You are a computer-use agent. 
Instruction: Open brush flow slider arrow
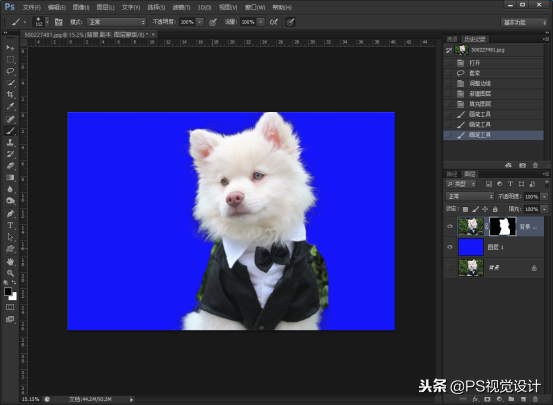[x=261, y=22]
